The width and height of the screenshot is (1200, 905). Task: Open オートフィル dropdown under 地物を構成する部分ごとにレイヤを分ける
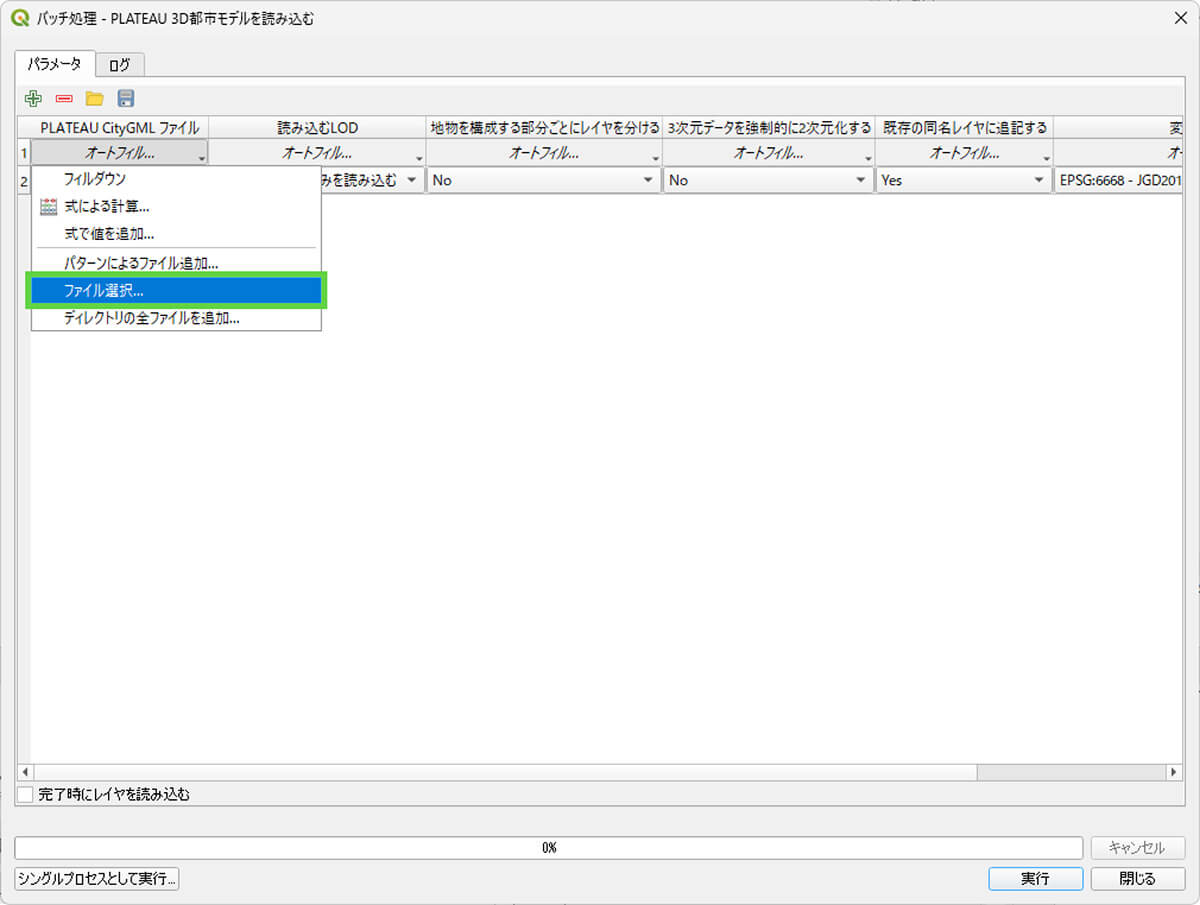544,153
